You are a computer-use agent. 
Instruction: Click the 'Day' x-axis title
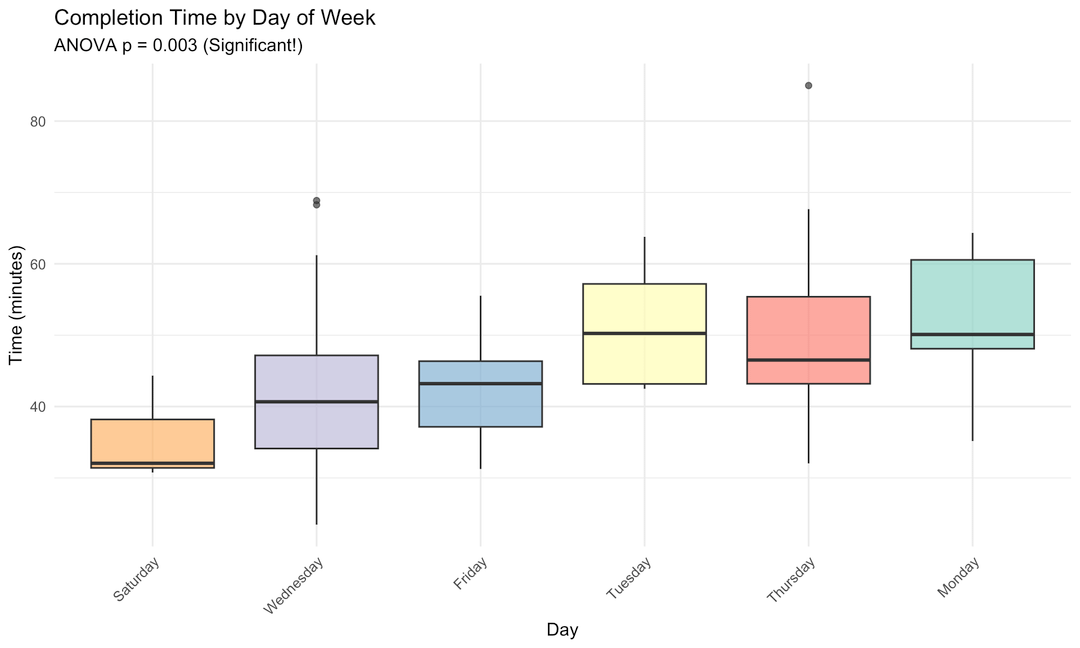click(x=561, y=630)
